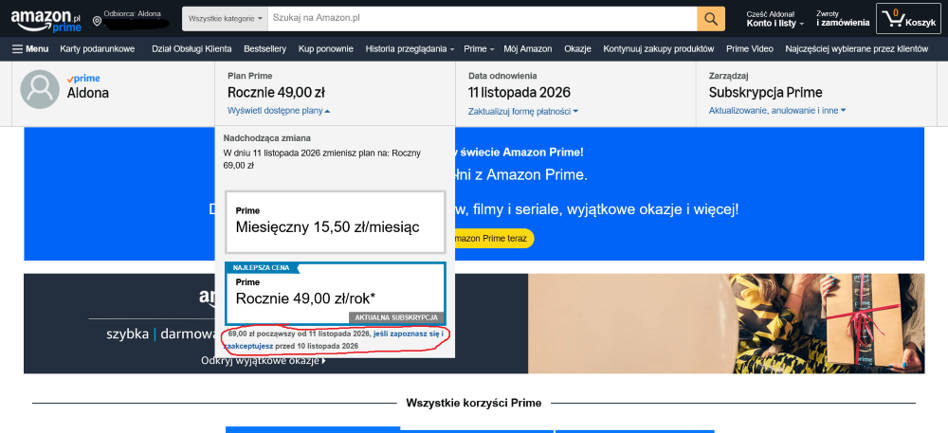Open the hamburger Menu icon
This screenshot has width=948, height=433.
tap(30, 49)
